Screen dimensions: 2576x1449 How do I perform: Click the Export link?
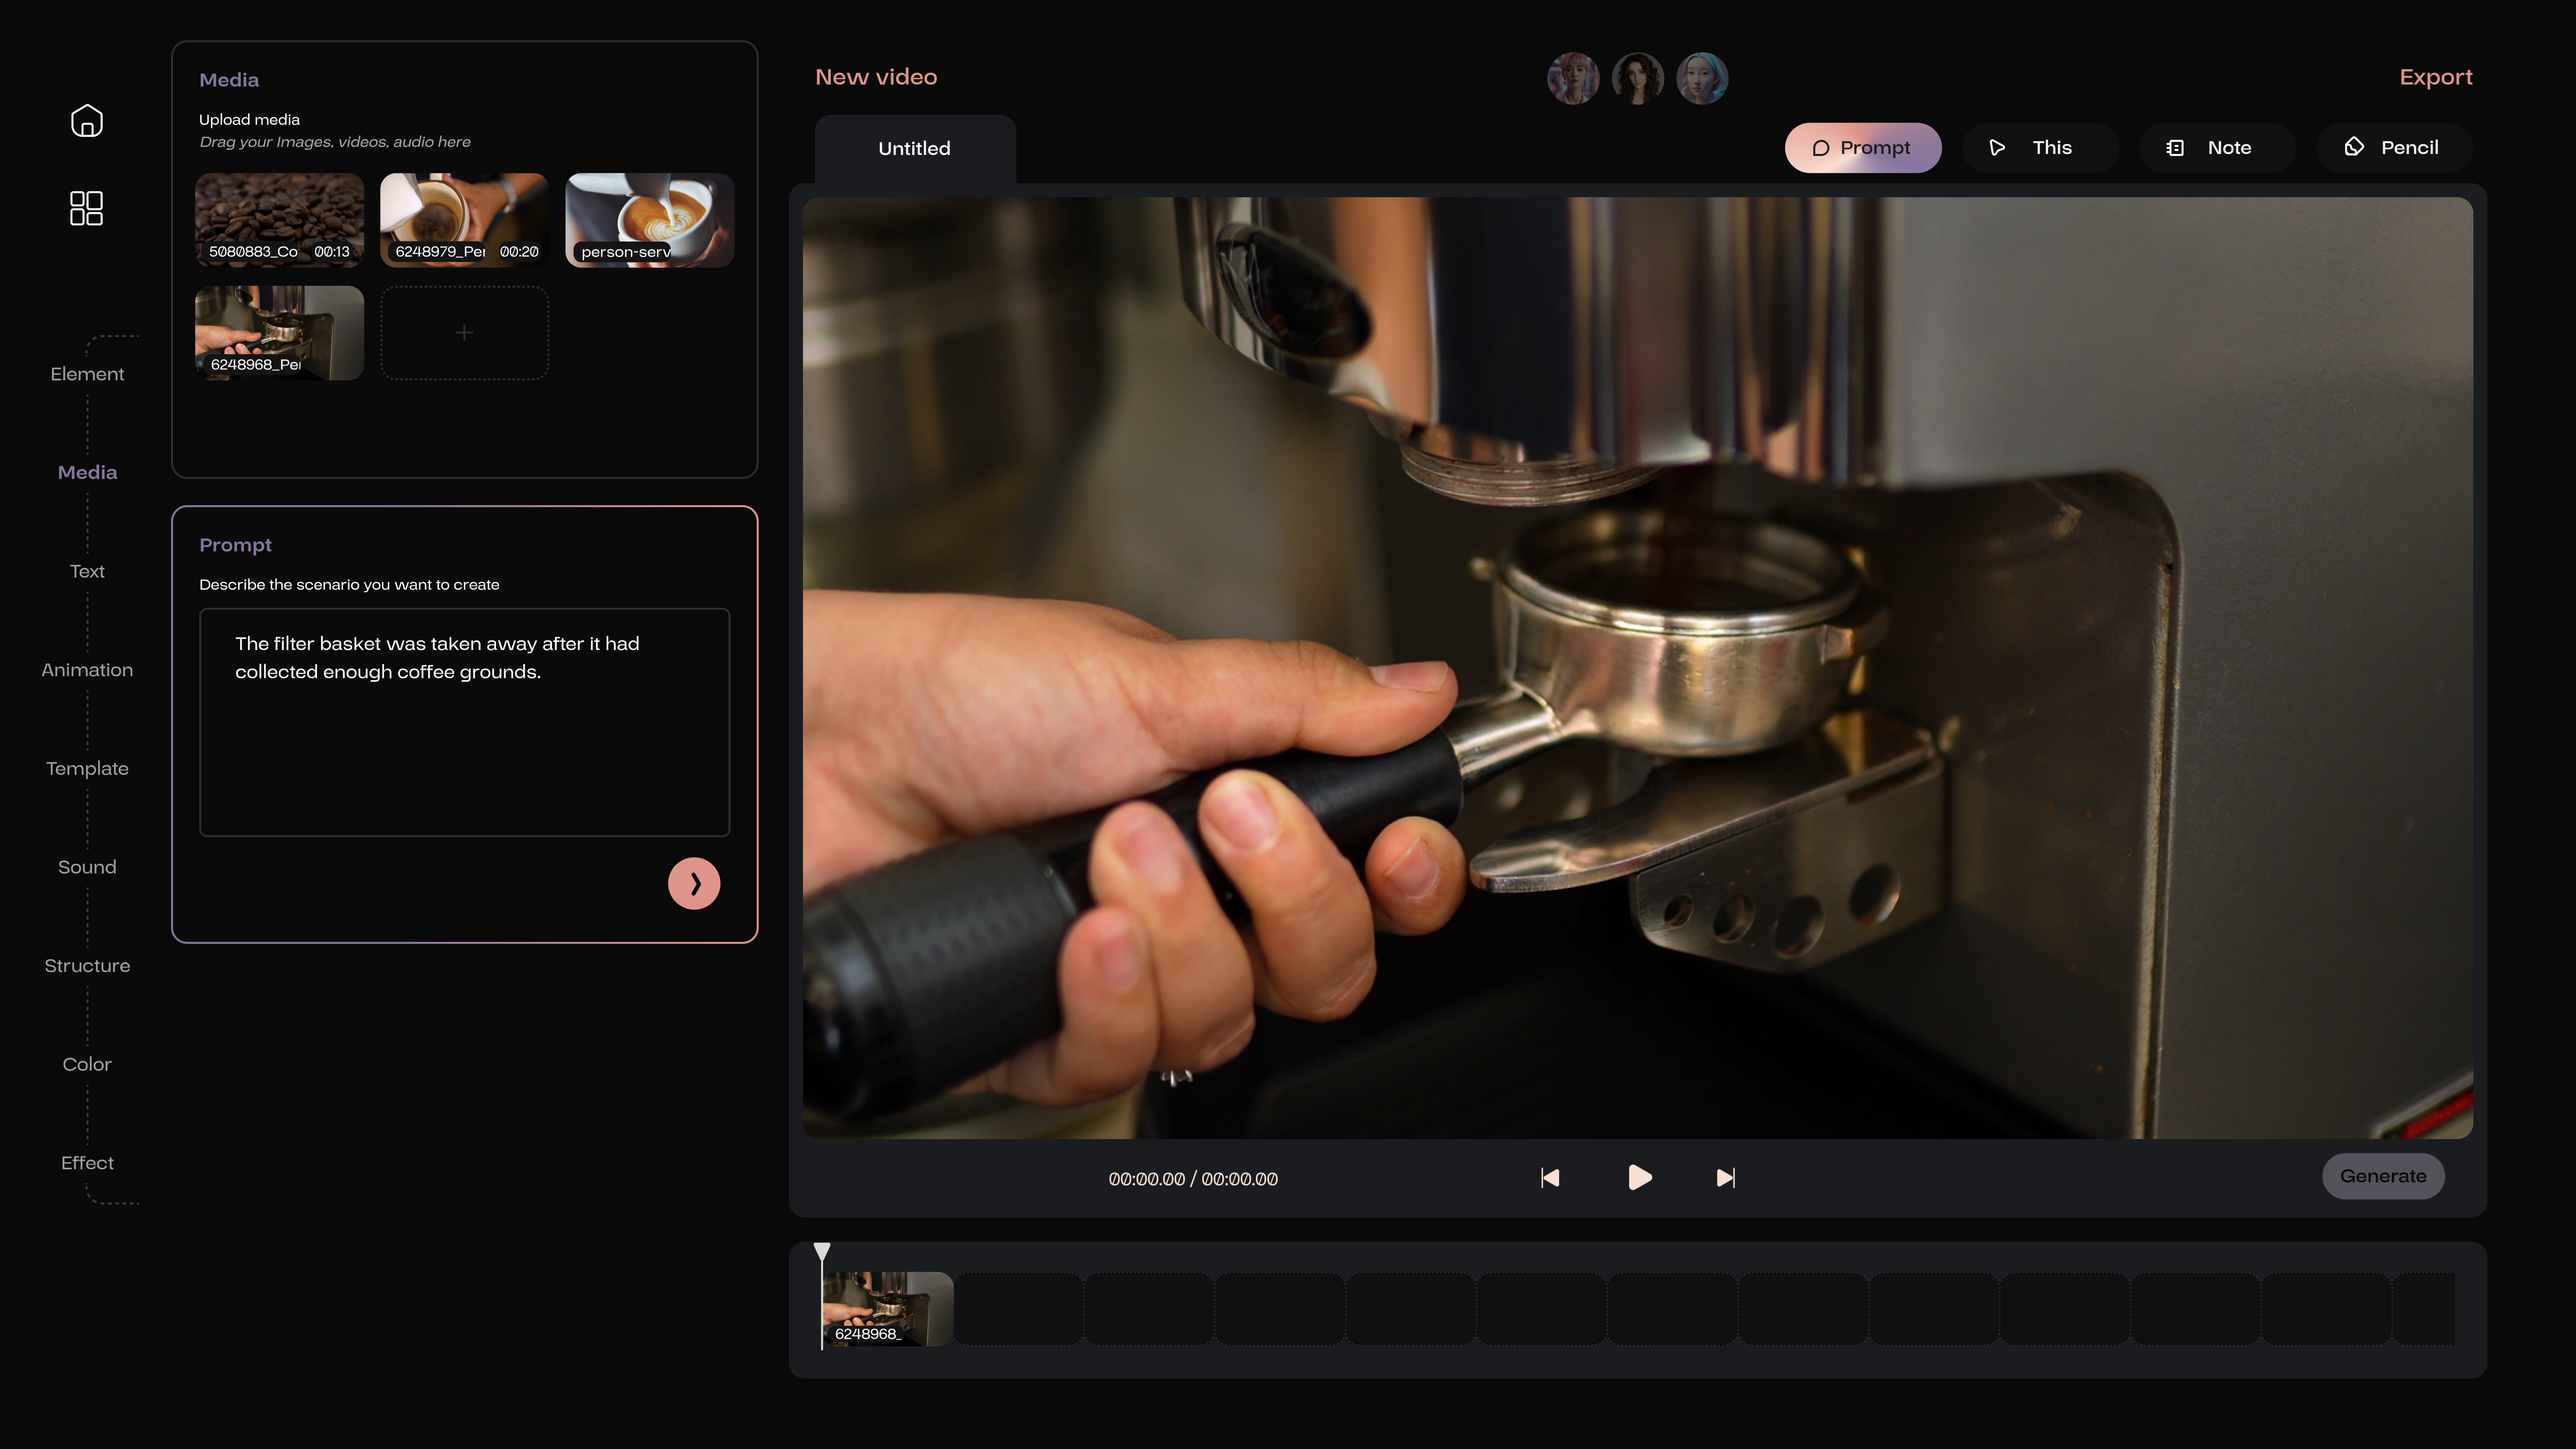coord(2435,77)
